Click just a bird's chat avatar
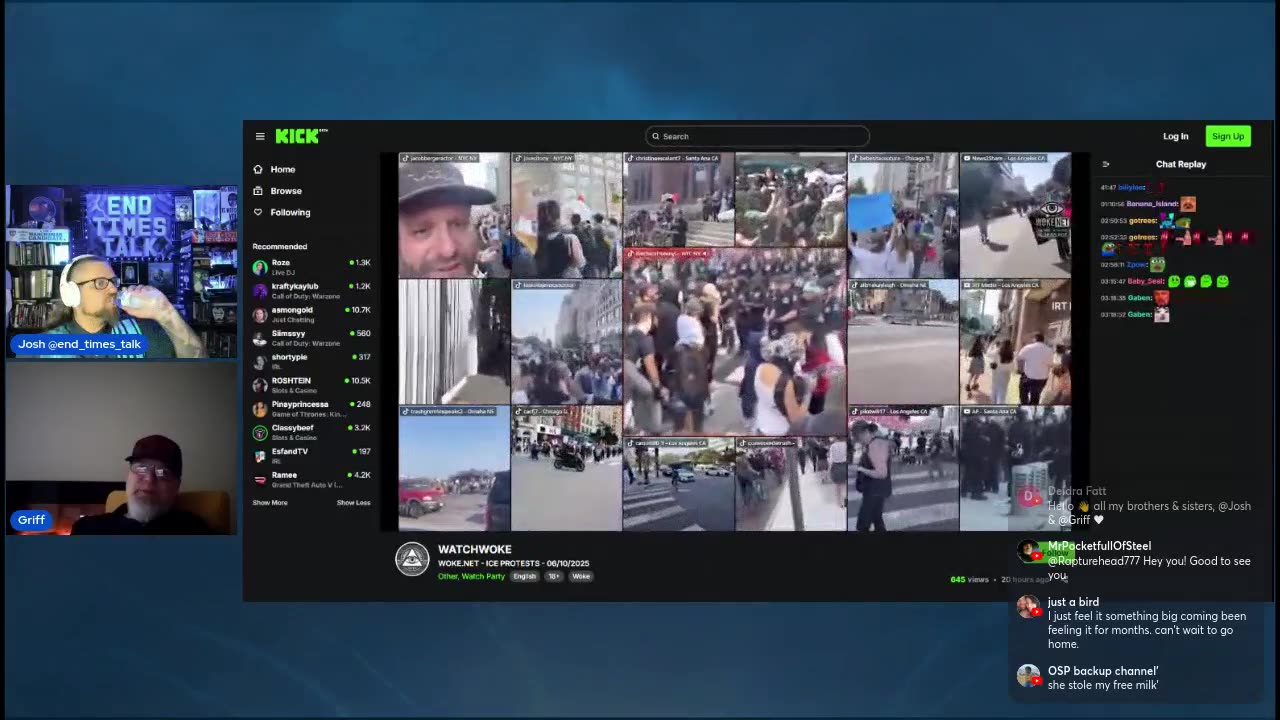The width and height of the screenshot is (1280, 720). coord(1029,607)
